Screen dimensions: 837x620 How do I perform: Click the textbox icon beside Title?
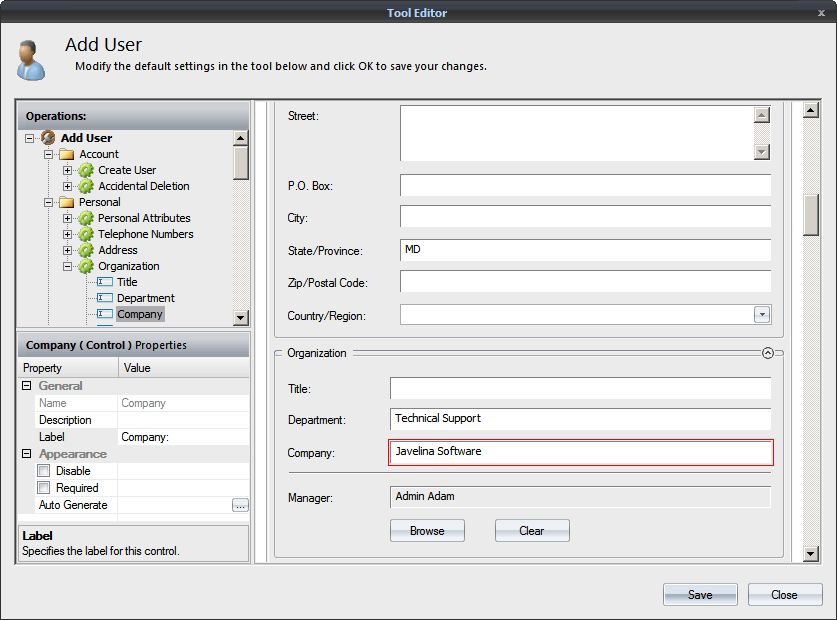pyautogui.click(x=103, y=282)
